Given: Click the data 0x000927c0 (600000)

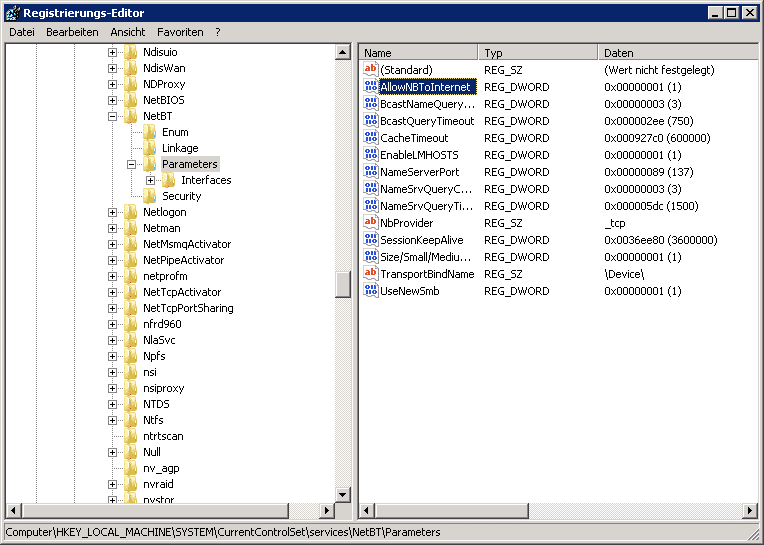Looking at the screenshot, I should [657, 138].
